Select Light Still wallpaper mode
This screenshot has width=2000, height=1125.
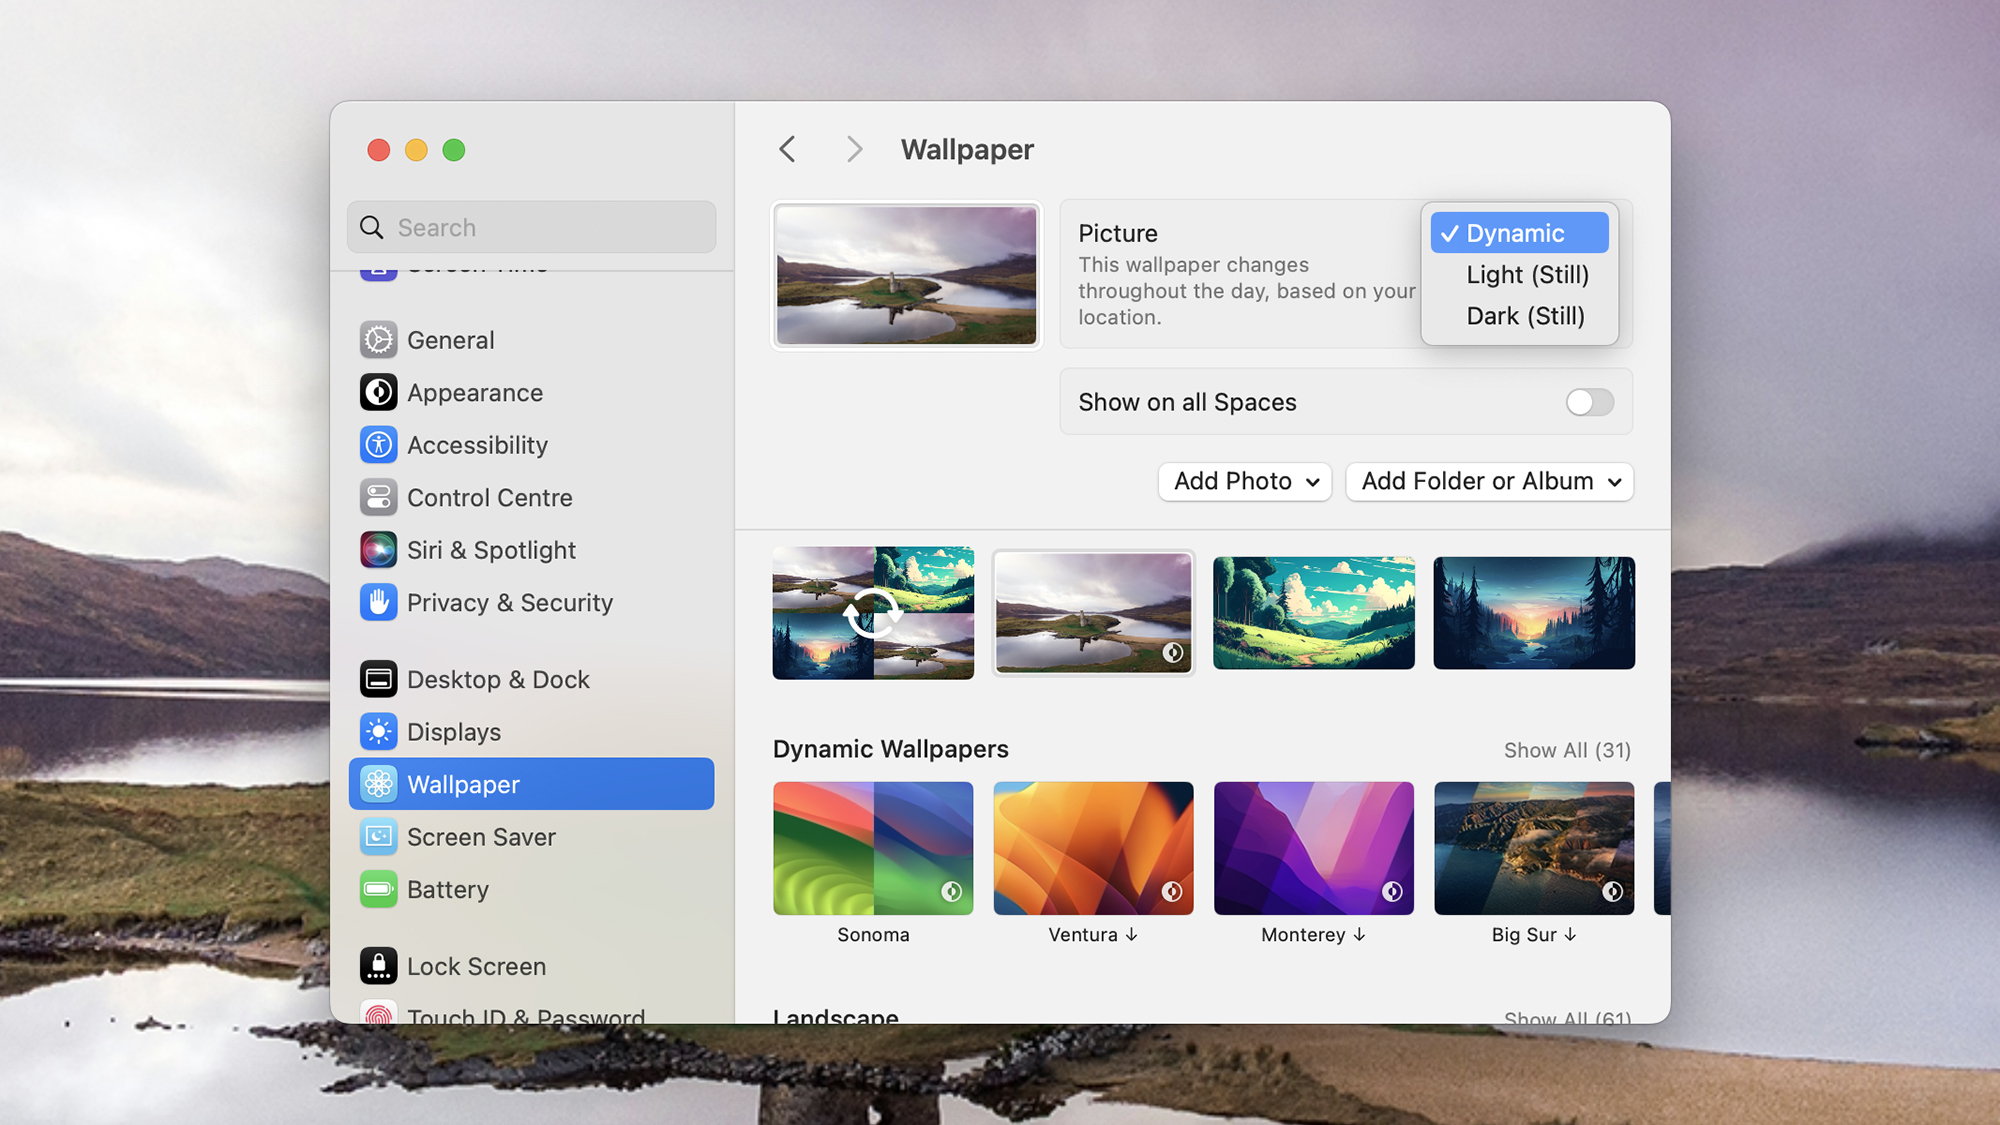tap(1522, 273)
